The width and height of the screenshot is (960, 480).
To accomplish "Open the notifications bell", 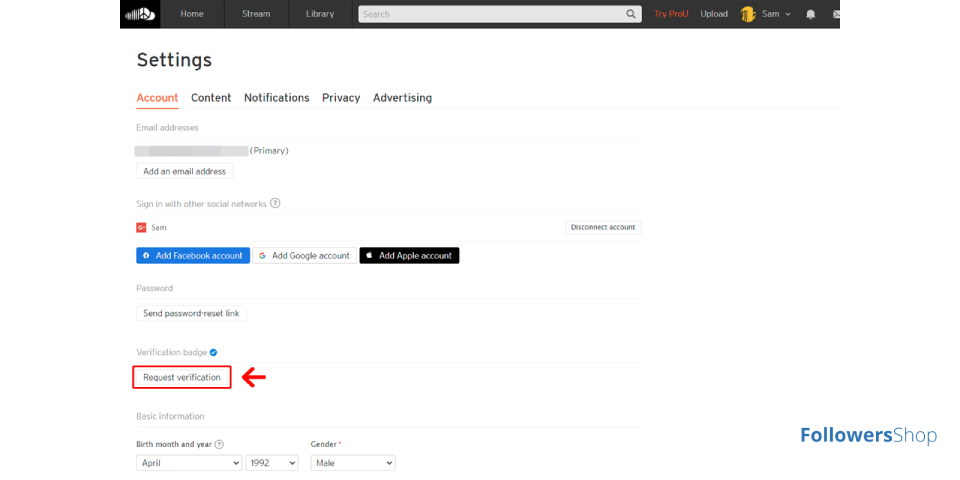I will tap(811, 14).
